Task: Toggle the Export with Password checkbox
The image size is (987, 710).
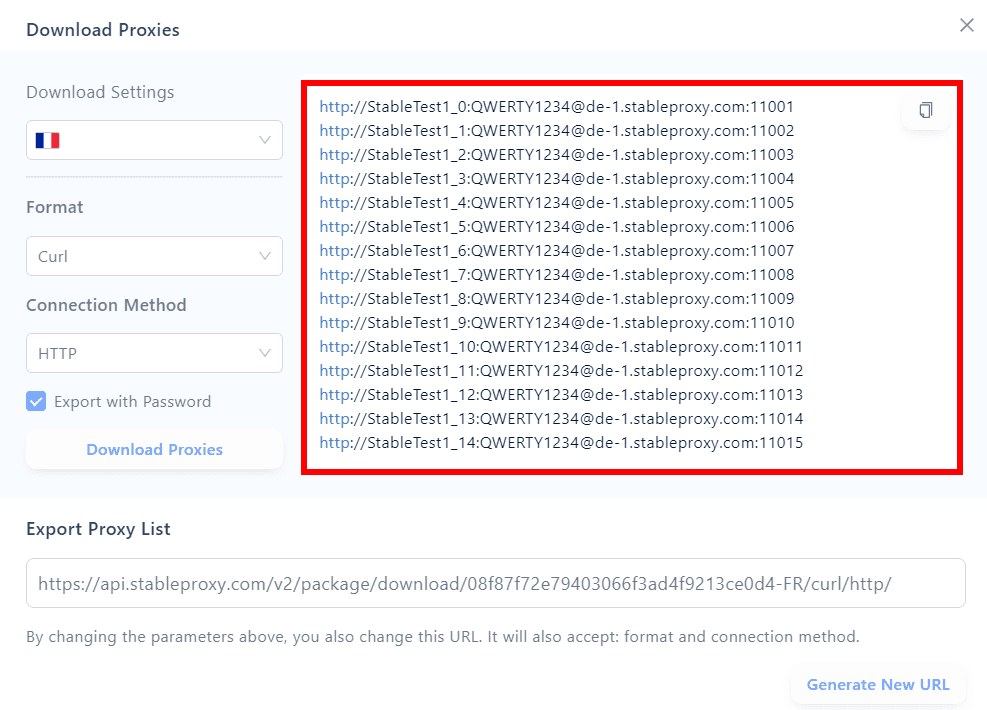Action: tap(36, 402)
